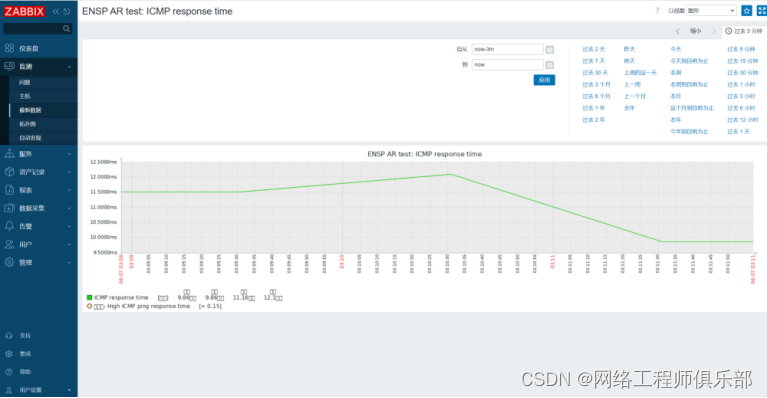Choose the 过去 7 天 range
Image resolution: width=767 pixels, height=398 pixels.
(x=594, y=61)
